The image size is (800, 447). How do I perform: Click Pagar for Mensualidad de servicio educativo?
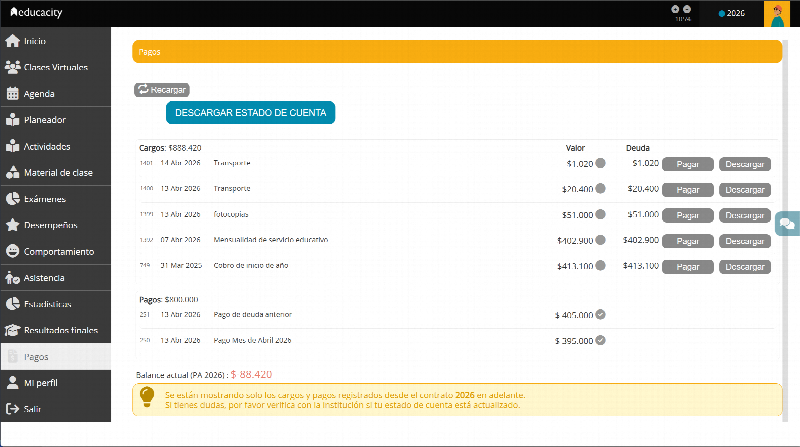[687, 241]
